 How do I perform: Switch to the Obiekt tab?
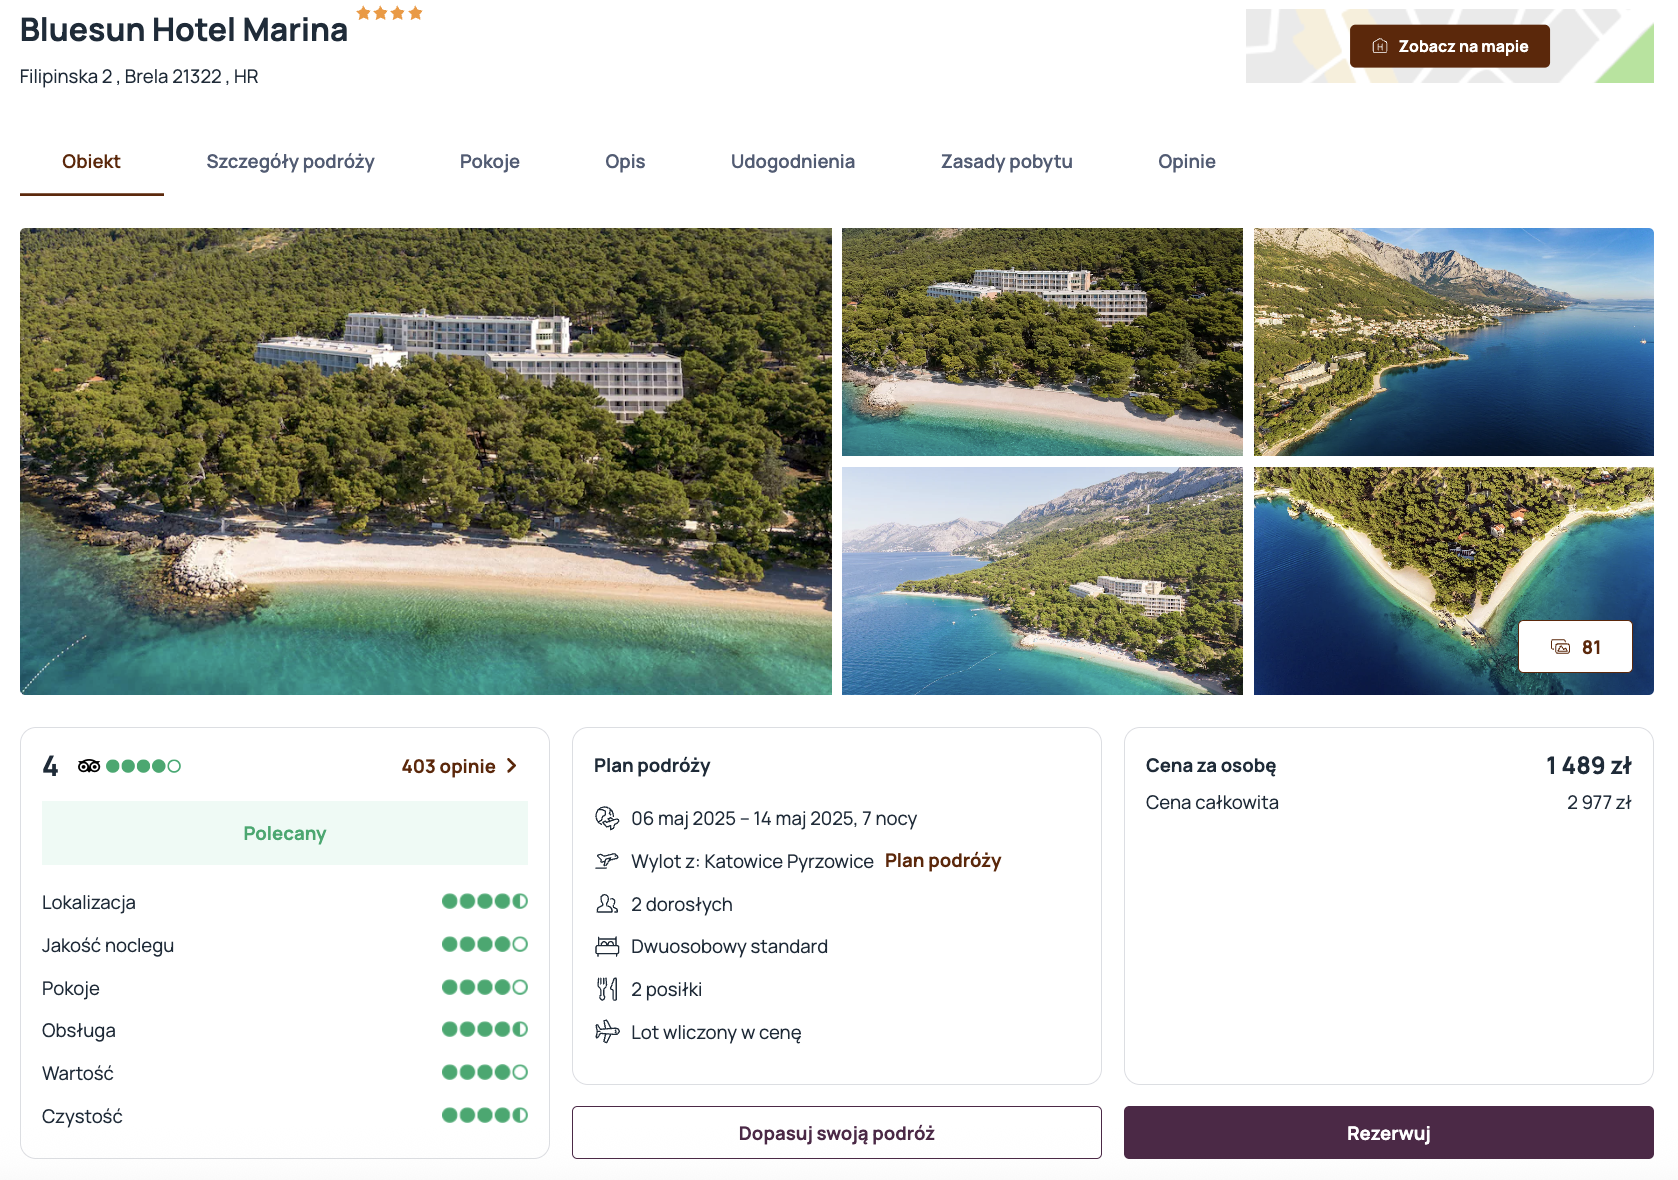pyautogui.click(x=91, y=162)
